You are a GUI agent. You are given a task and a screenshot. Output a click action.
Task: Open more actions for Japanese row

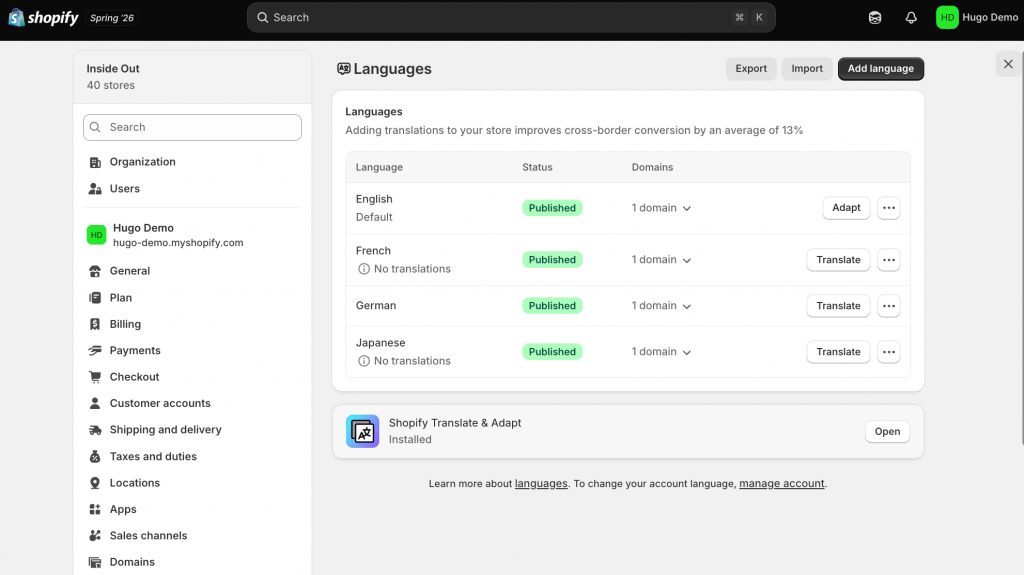pyautogui.click(x=889, y=352)
